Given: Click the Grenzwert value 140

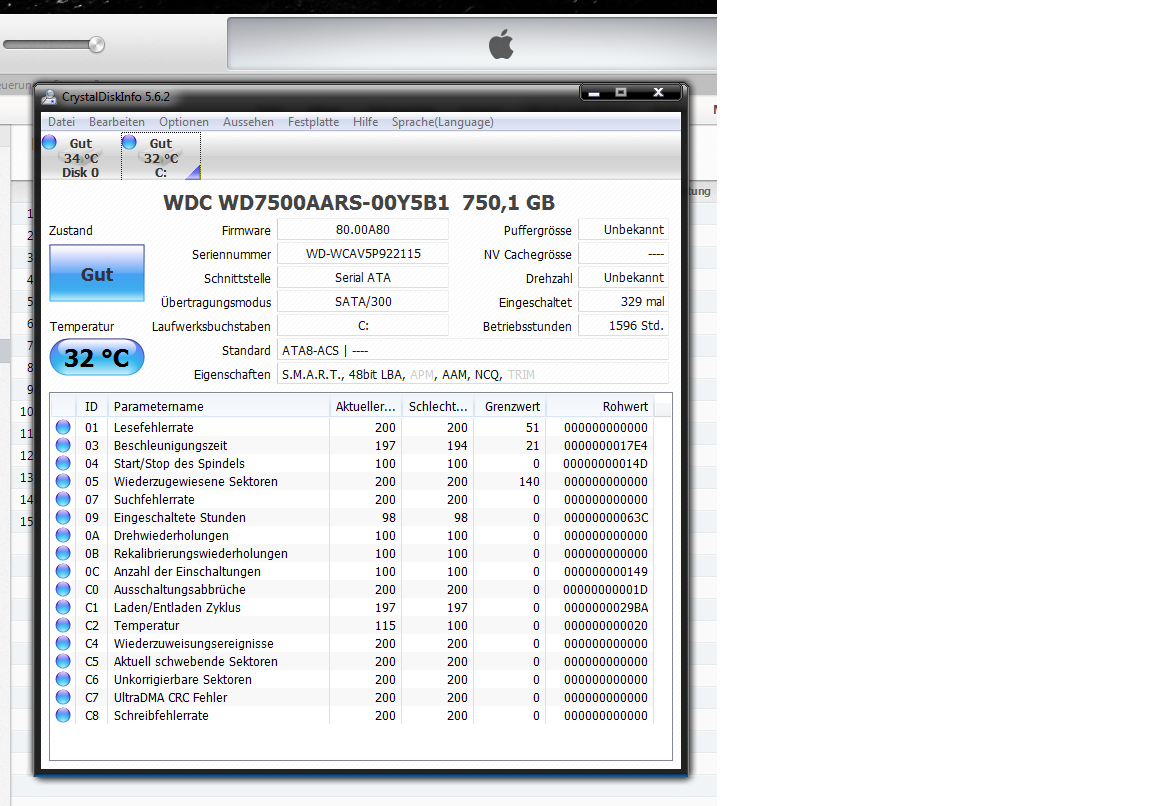Looking at the screenshot, I should click(529, 481).
